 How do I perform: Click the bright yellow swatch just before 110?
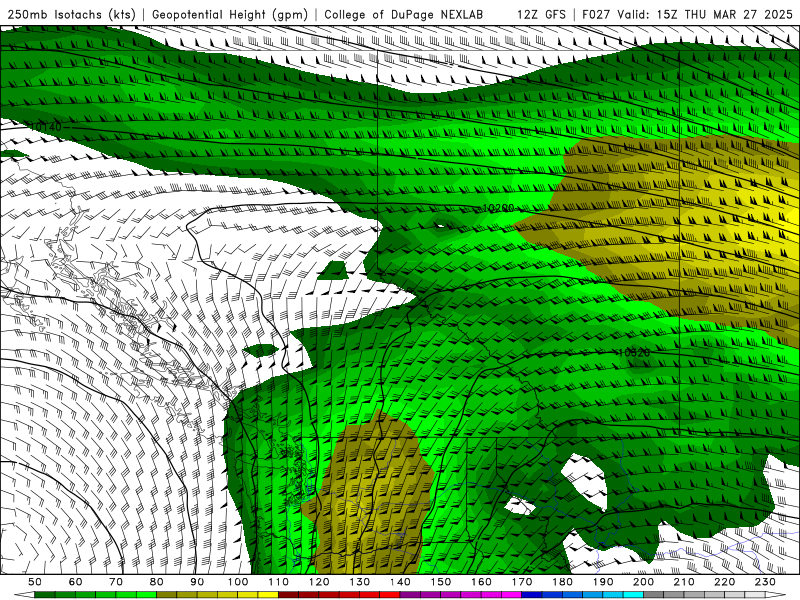(268, 594)
